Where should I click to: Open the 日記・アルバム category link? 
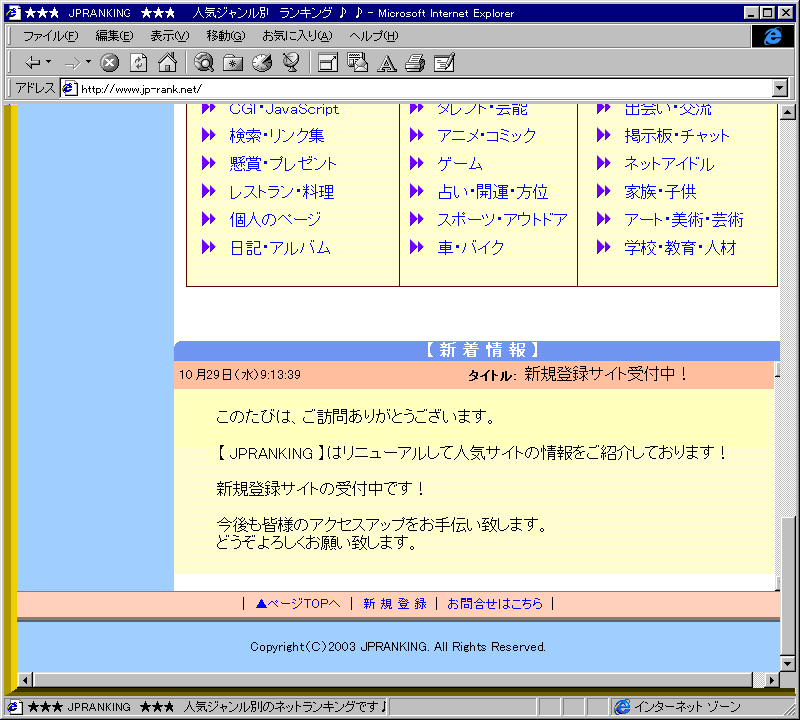(280, 248)
